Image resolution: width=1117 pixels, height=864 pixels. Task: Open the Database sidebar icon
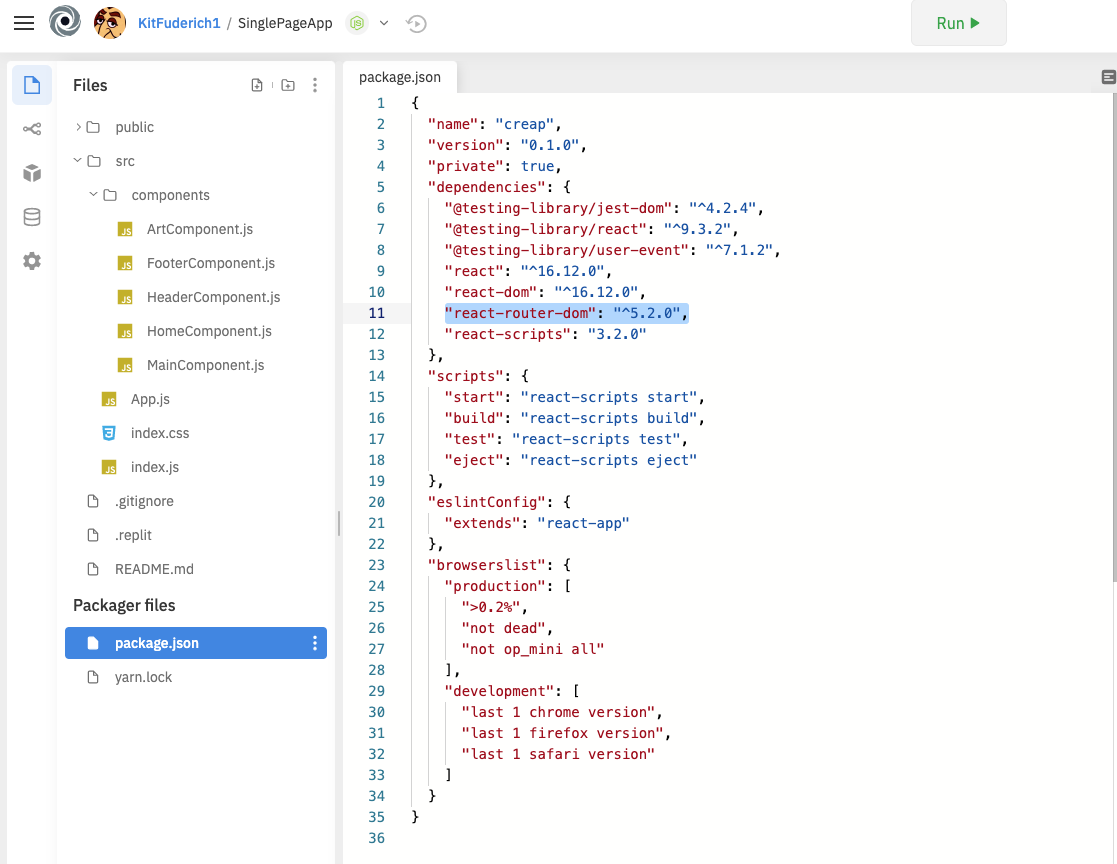click(32, 217)
